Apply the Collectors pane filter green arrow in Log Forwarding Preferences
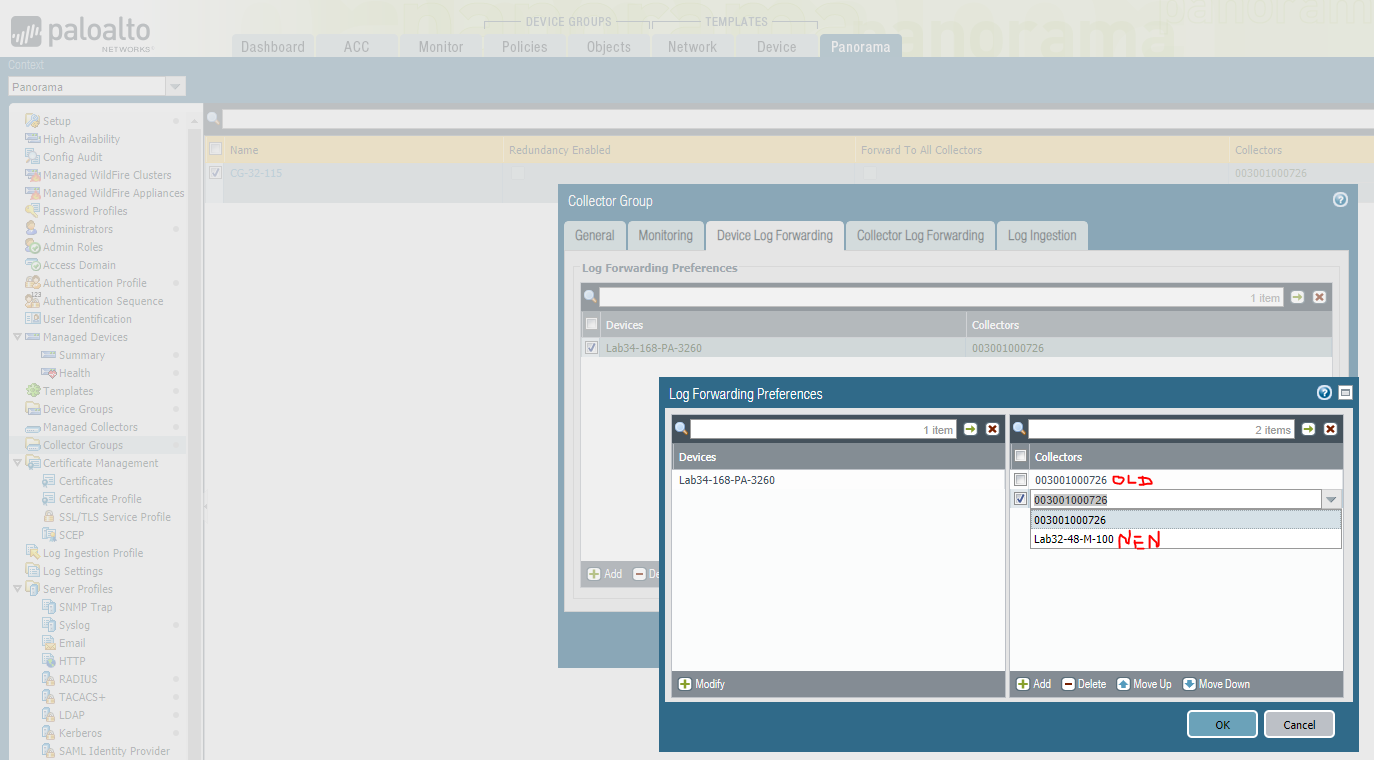The height and width of the screenshot is (760, 1374). tap(1308, 429)
